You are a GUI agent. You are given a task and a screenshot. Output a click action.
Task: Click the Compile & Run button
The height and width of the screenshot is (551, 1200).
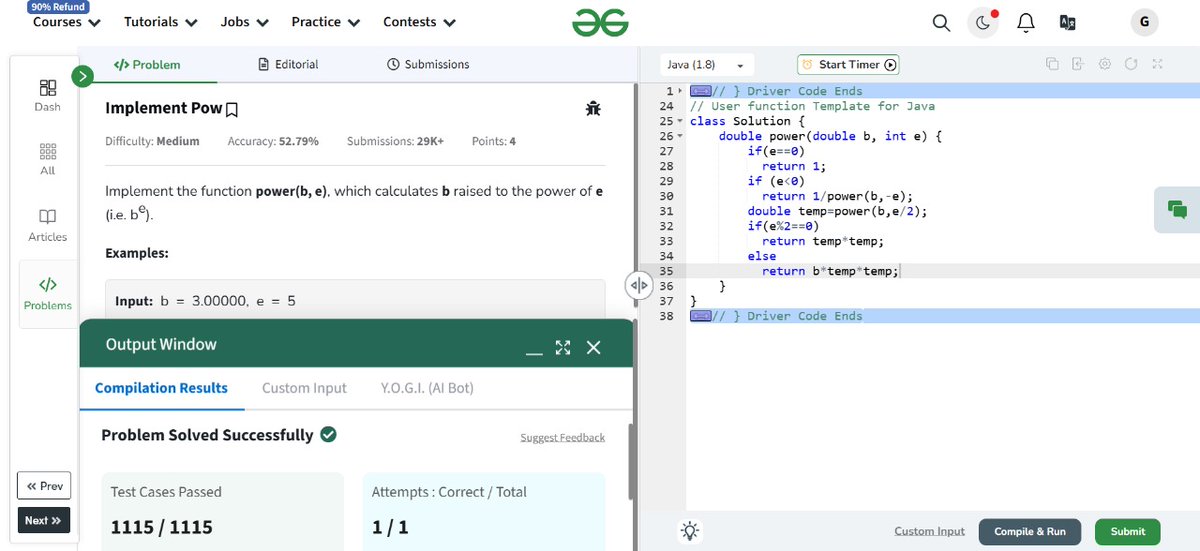click(1029, 532)
